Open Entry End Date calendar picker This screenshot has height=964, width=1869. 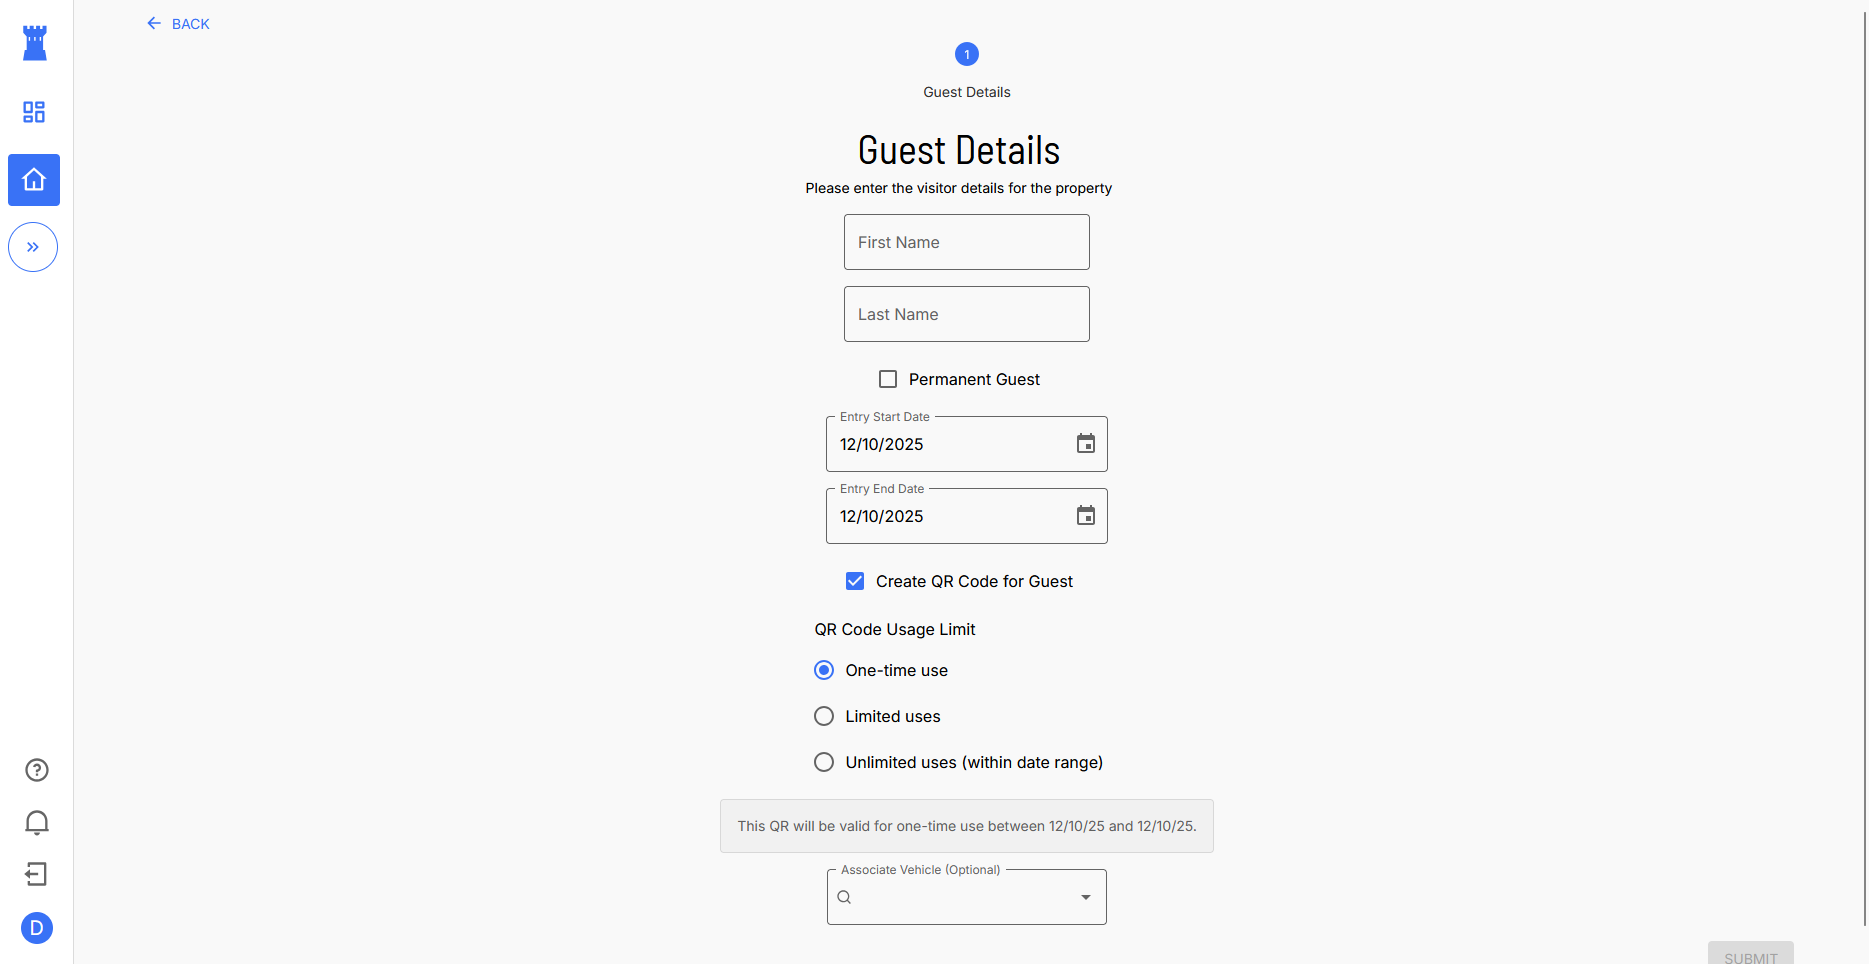[1085, 516]
